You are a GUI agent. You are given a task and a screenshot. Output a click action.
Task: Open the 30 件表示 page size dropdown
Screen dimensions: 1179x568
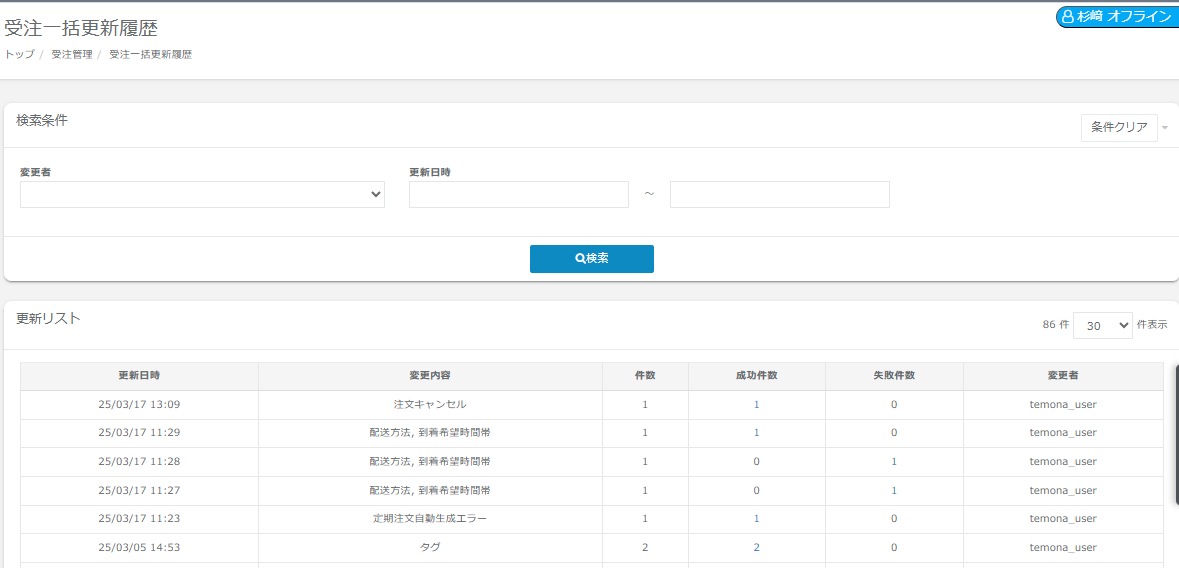[x=1103, y=325]
